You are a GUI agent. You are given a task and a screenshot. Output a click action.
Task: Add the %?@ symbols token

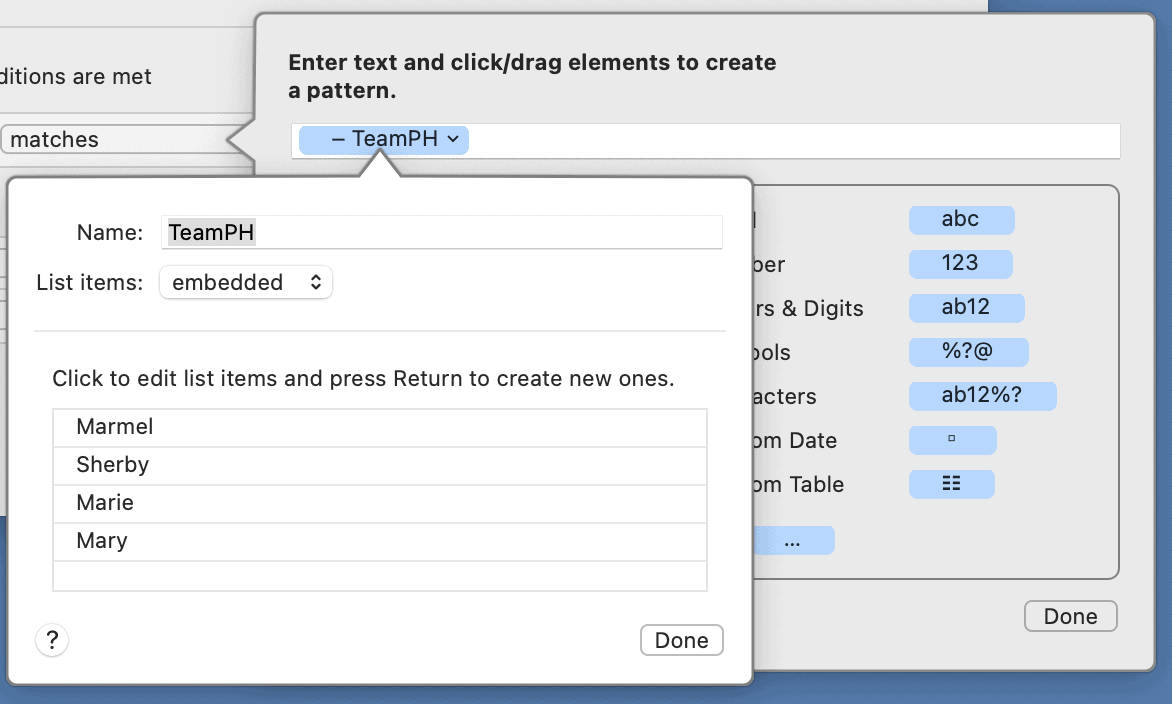pyautogui.click(x=969, y=352)
